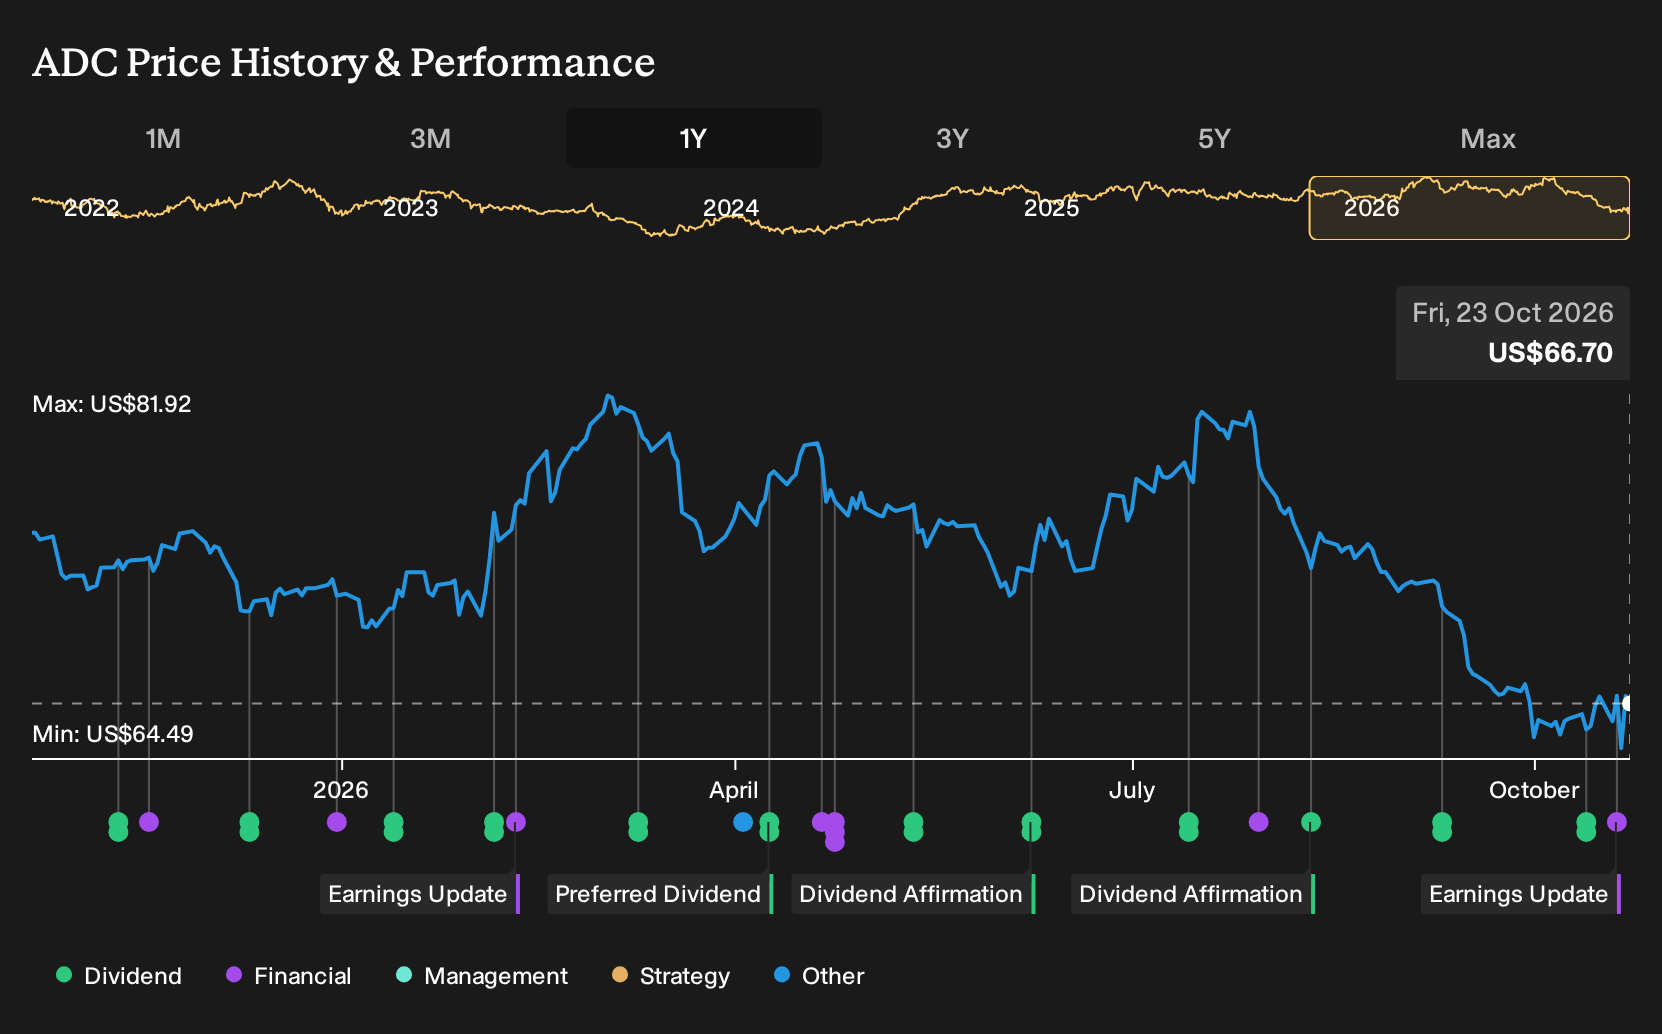Click the purple Financial marker above the right Earnings Update label
The image size is (1662, 1034).
tap(1617, 822)
